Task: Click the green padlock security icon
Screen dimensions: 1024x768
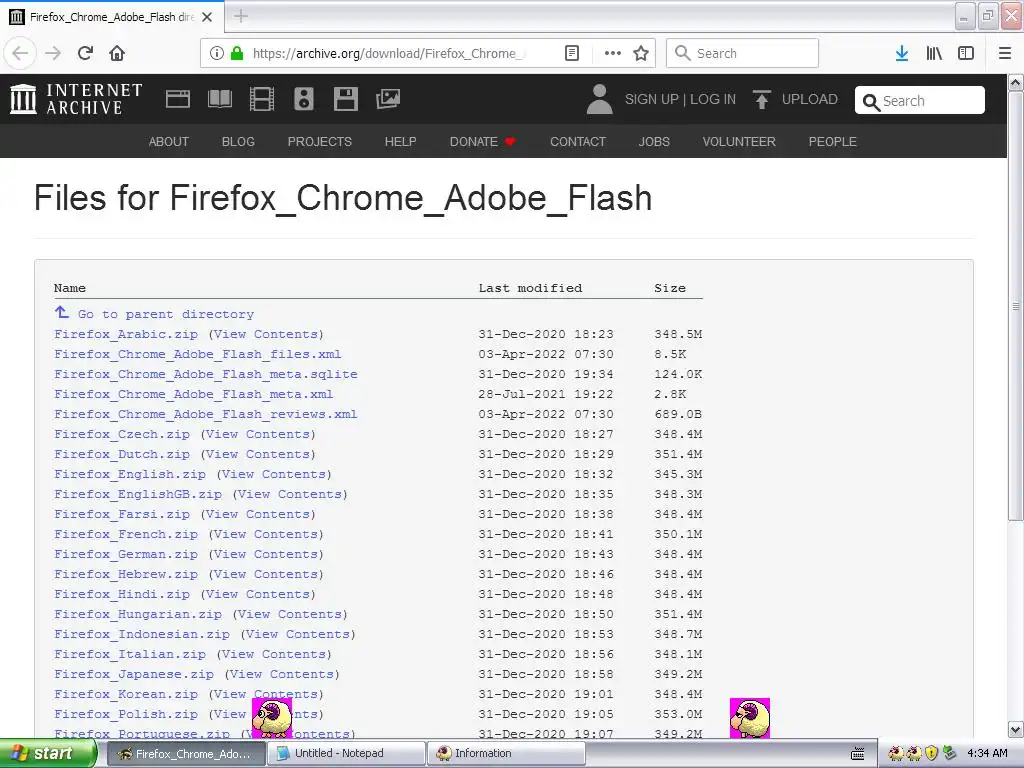Action: [237, 53]
